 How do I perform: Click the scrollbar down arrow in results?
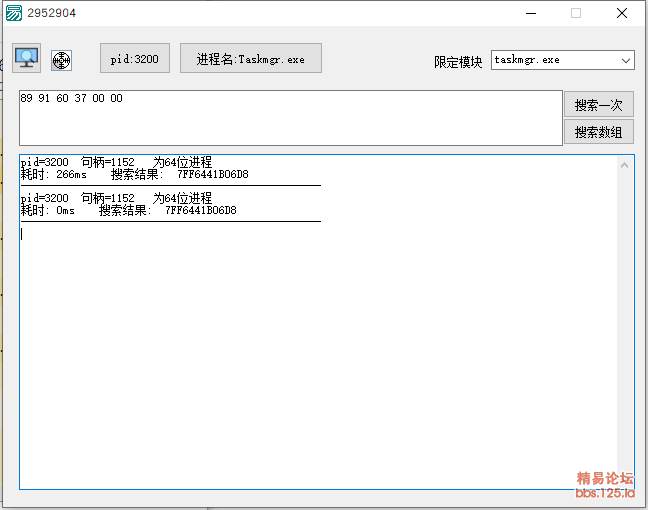[625, 480]
